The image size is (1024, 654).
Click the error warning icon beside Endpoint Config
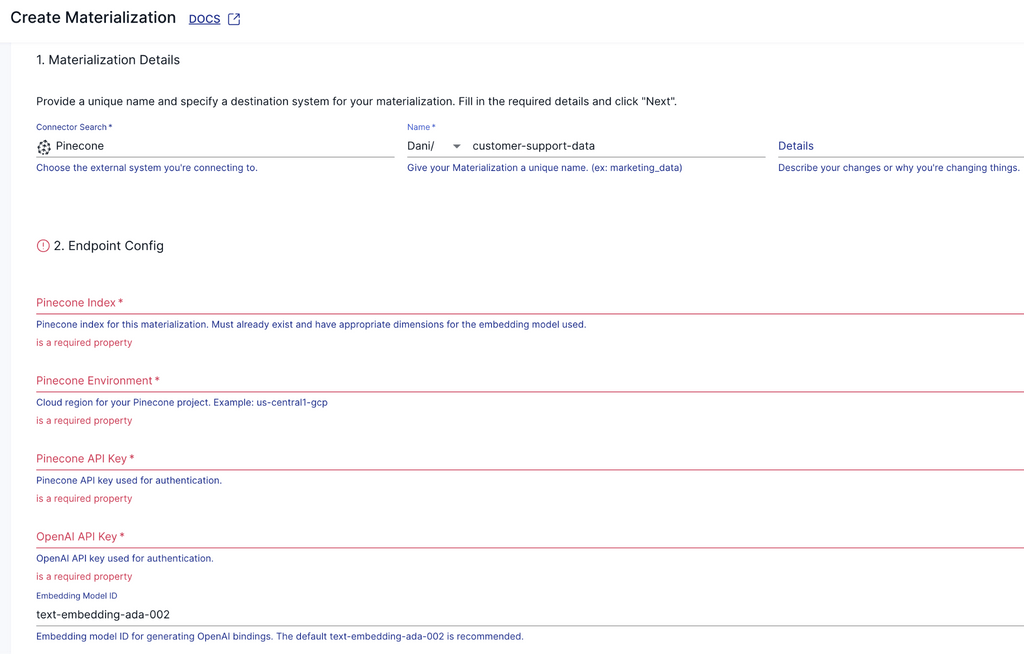[x=41, y=245]
